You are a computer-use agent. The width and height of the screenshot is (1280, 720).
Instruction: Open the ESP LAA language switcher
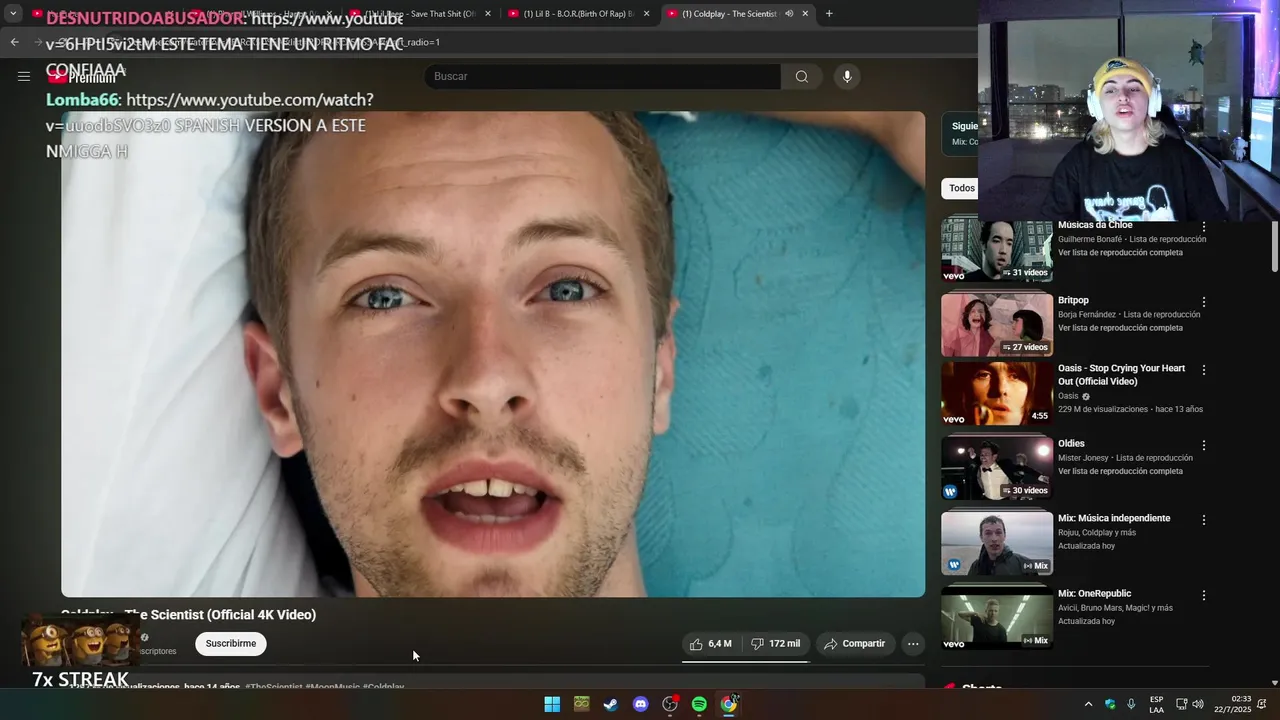pyautogui.click(x=1156, y=704)
